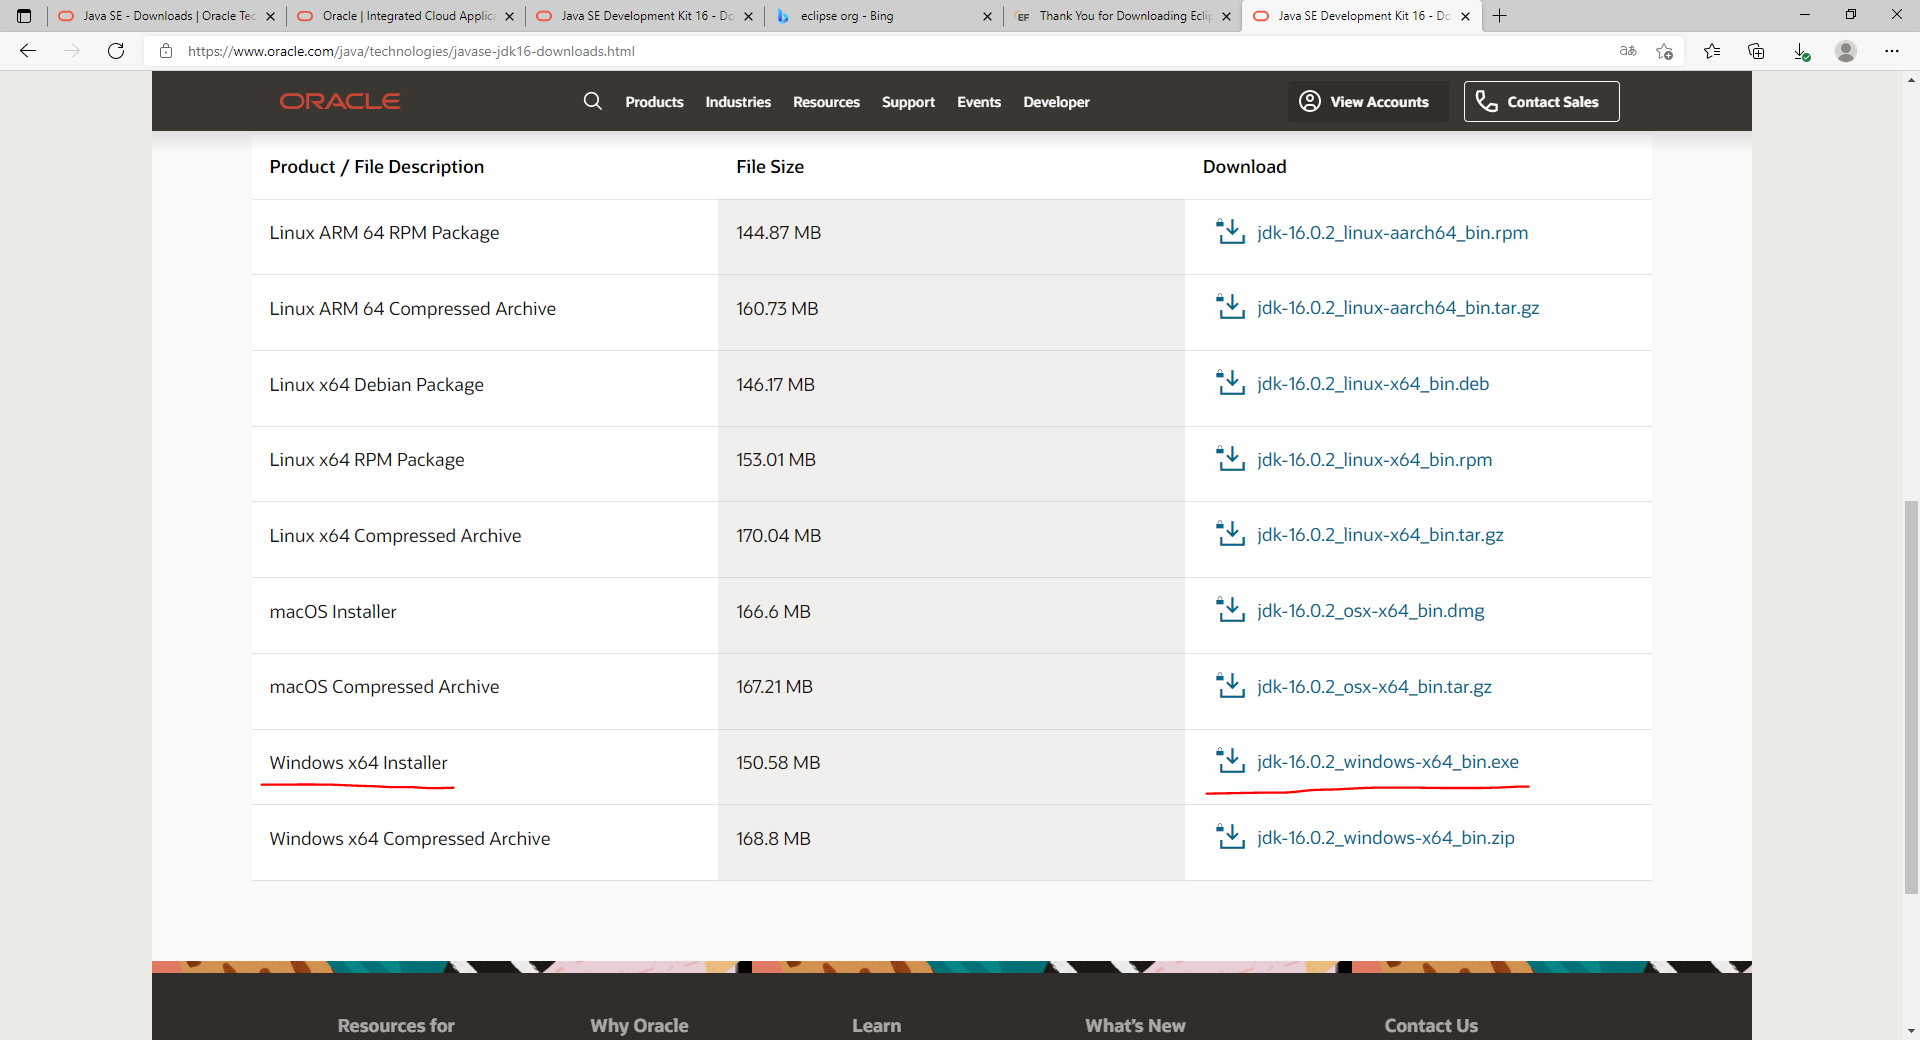
Task: Open the Resources menu
Action: click(826, 102)
